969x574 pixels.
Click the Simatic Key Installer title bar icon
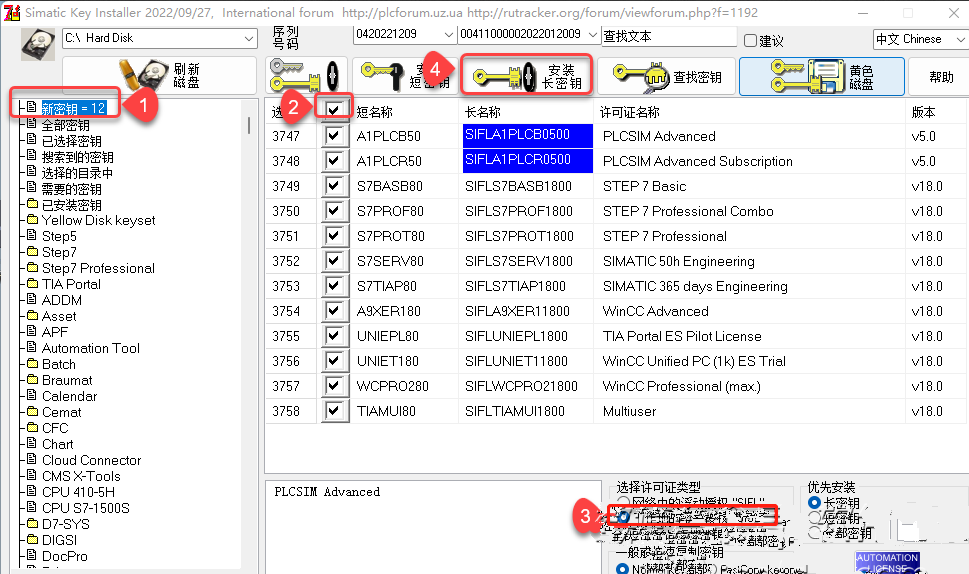(x=11, y=12)
